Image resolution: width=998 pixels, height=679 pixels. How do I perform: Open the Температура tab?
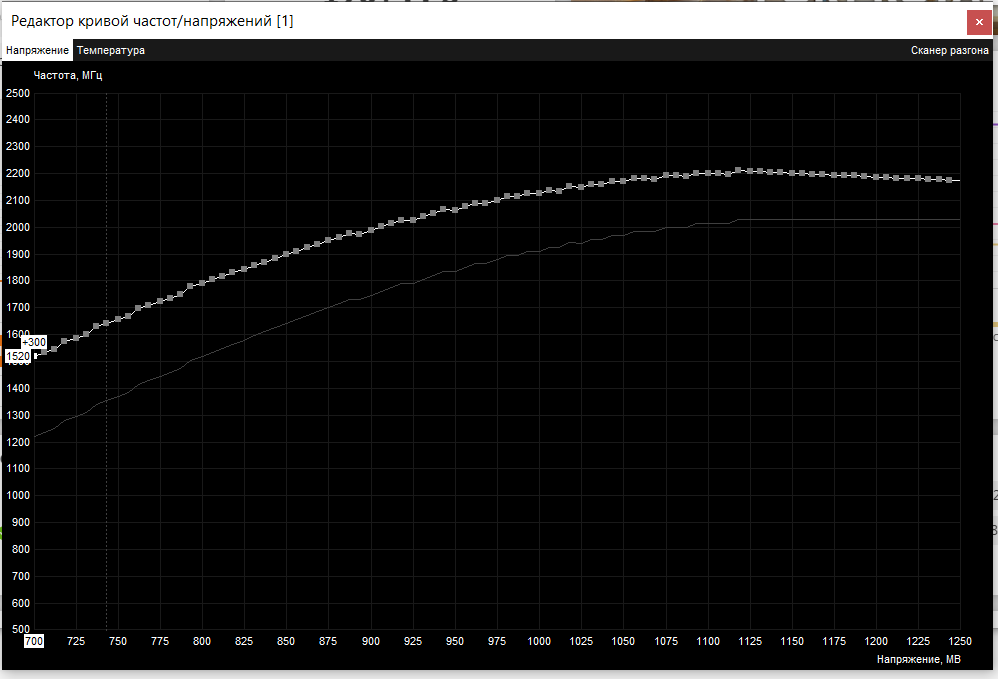[x=111, y=50]
